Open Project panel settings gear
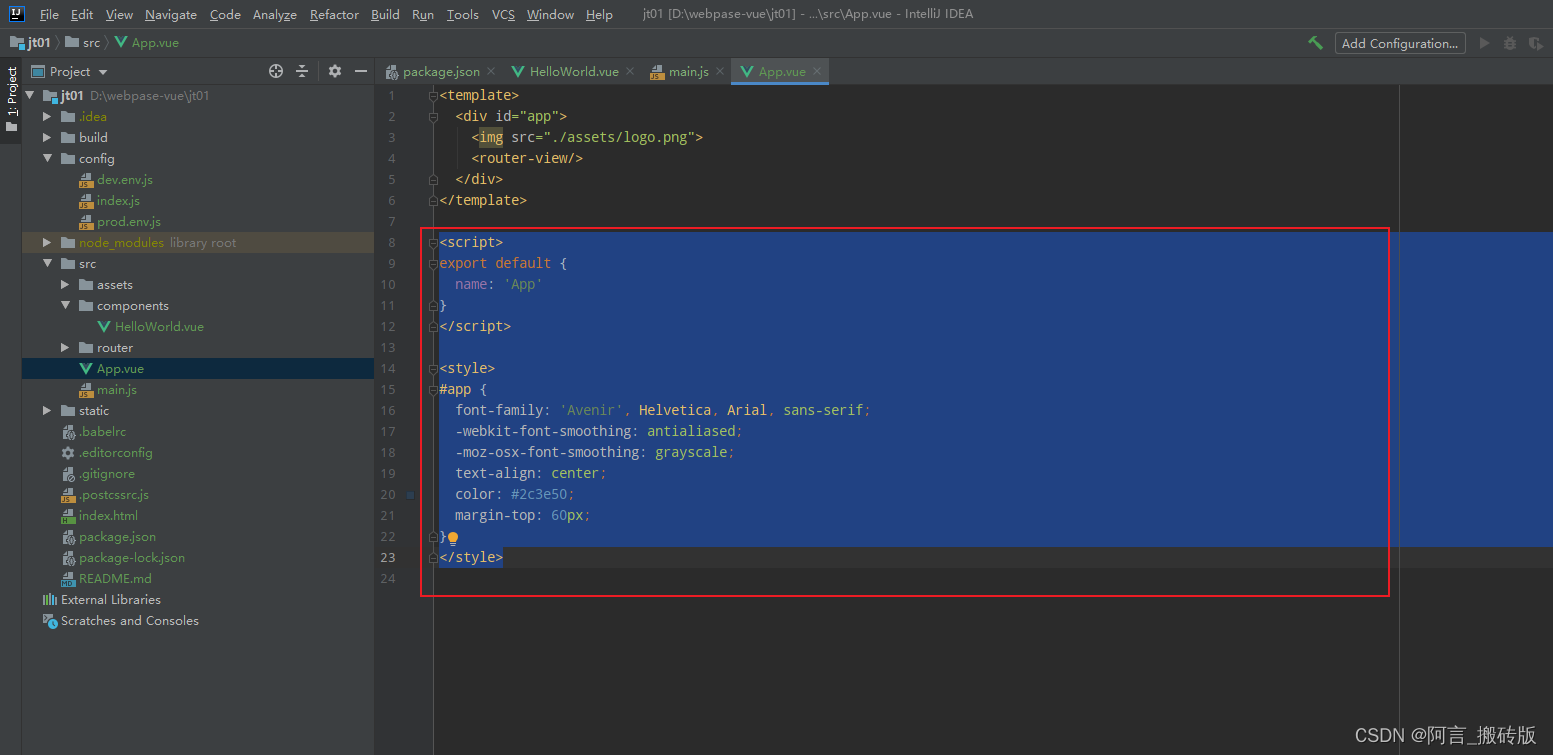The width and height of the screenshot is (1553, 755). pyautogui.click(x=335, y=71)
